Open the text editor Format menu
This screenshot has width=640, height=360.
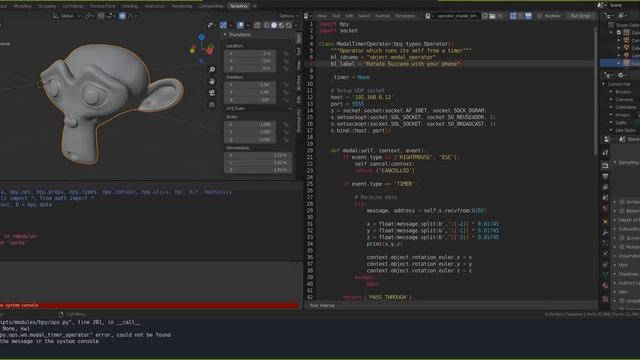coord(382,16)
